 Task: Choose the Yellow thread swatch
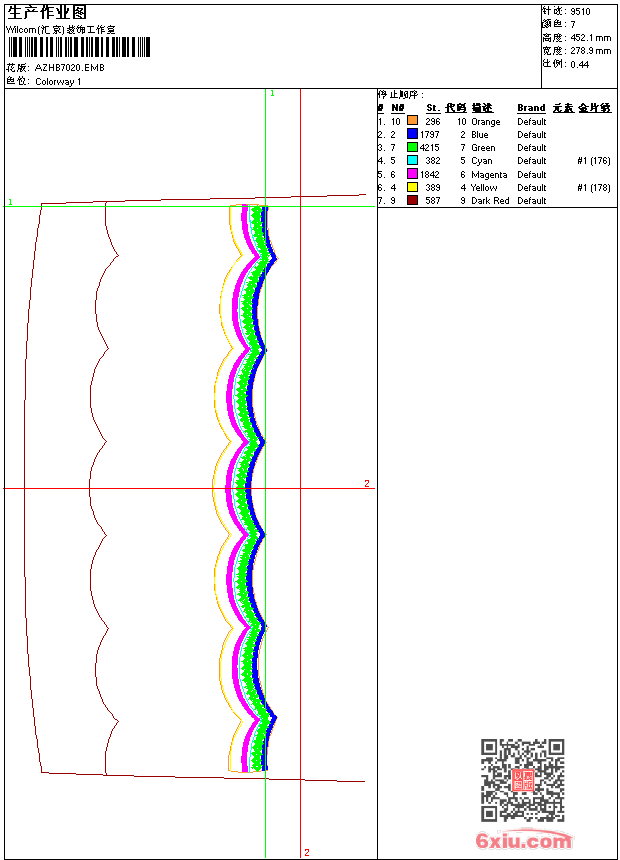pyautogui.click(x=412, y=187)
